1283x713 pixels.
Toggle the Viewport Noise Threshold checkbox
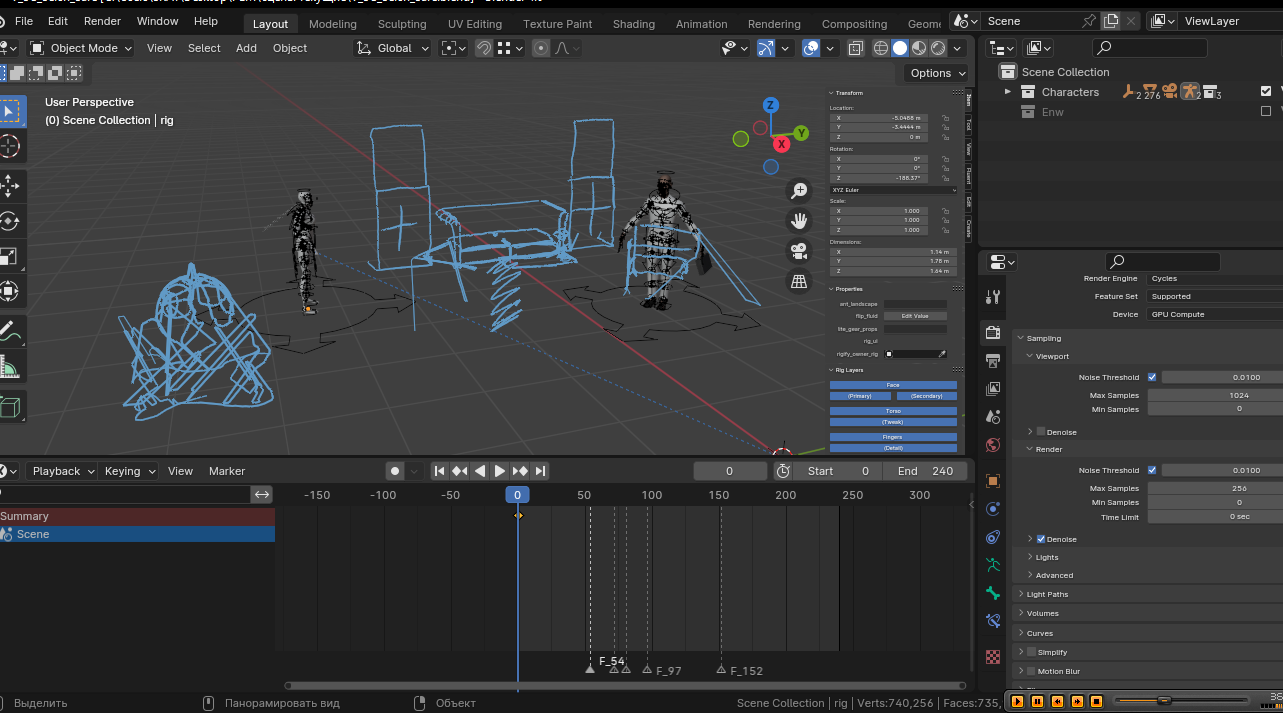tap(1152, 377)
